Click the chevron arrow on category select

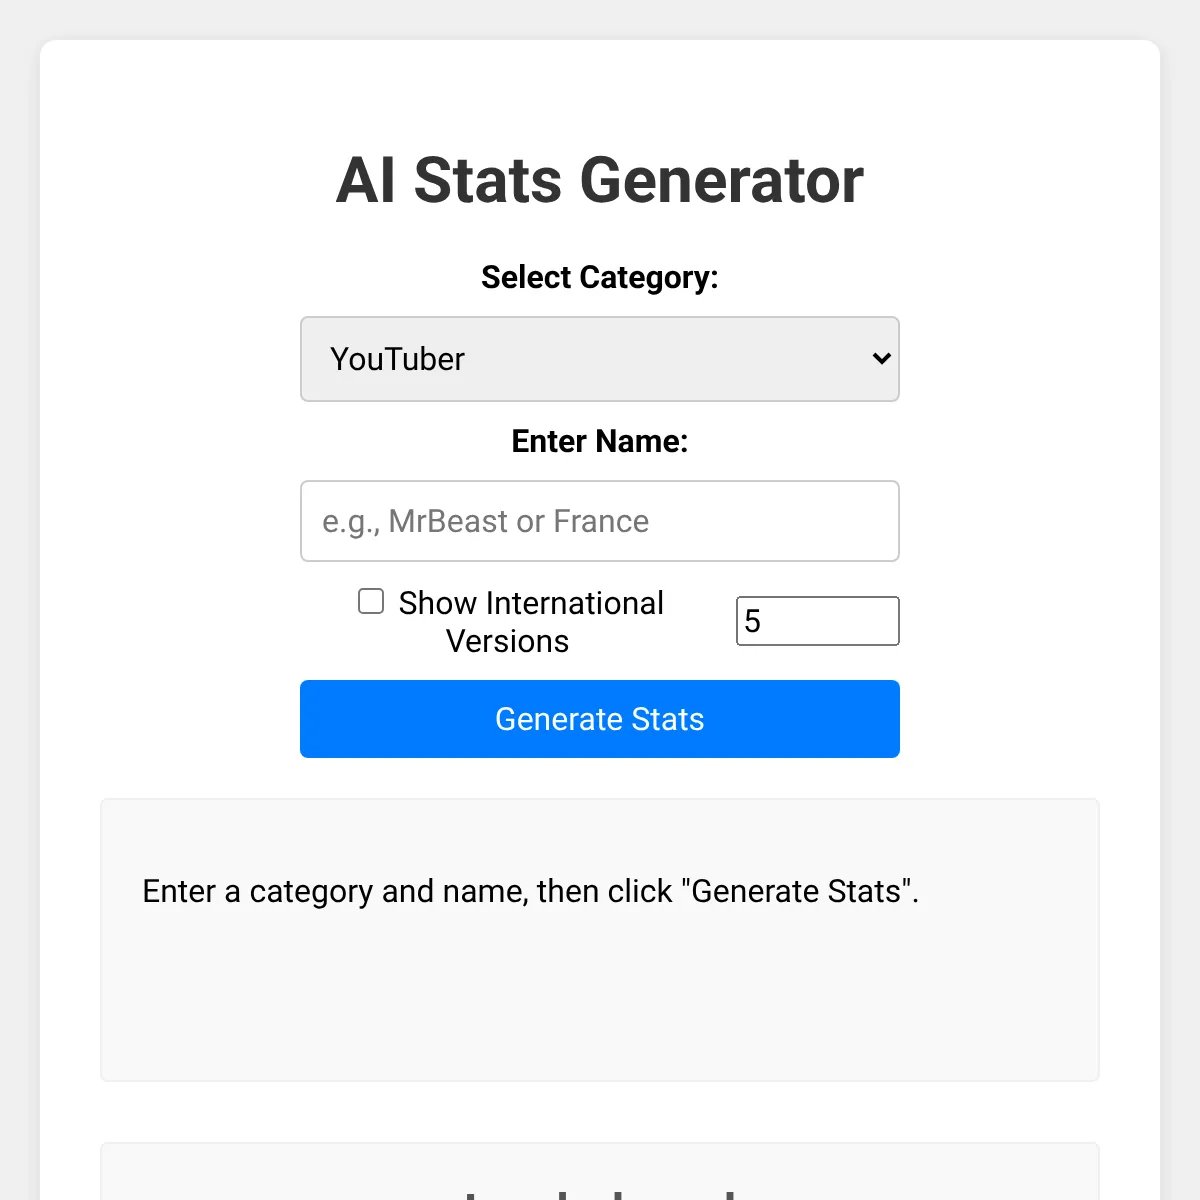(881, 359)
